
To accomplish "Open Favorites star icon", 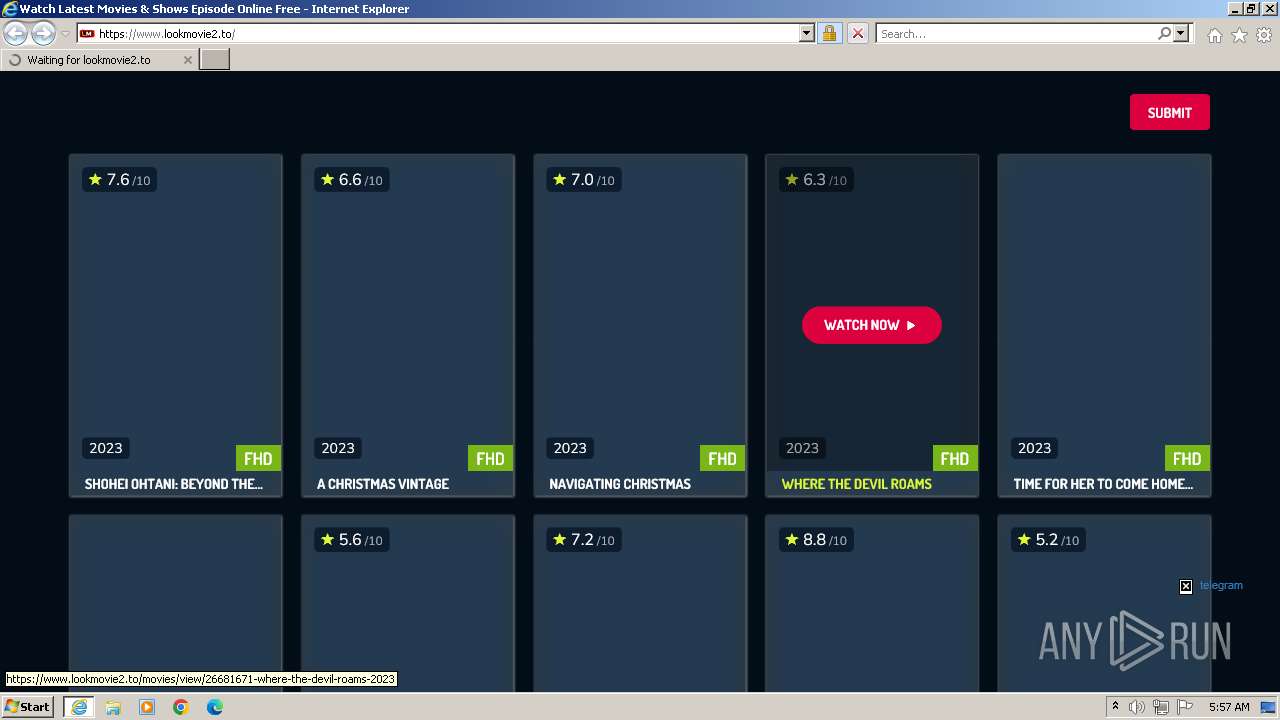I will coord(1239,35).
